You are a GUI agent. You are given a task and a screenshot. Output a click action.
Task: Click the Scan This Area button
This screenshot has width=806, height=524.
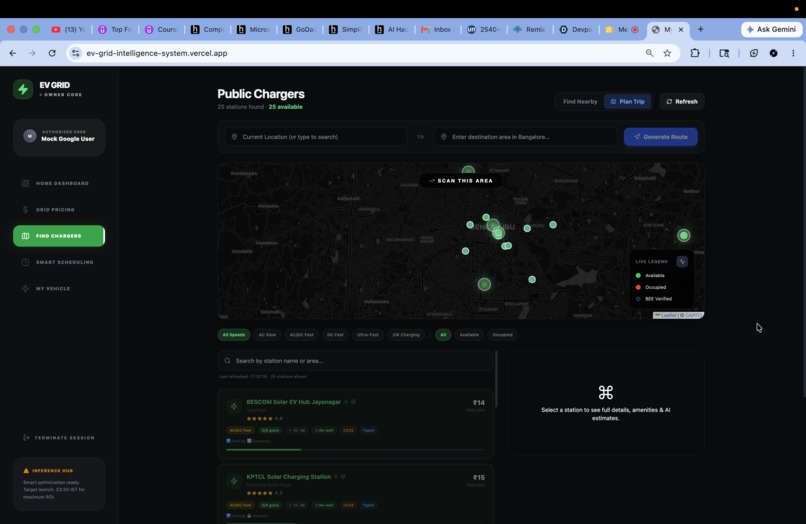pos(461,180)
